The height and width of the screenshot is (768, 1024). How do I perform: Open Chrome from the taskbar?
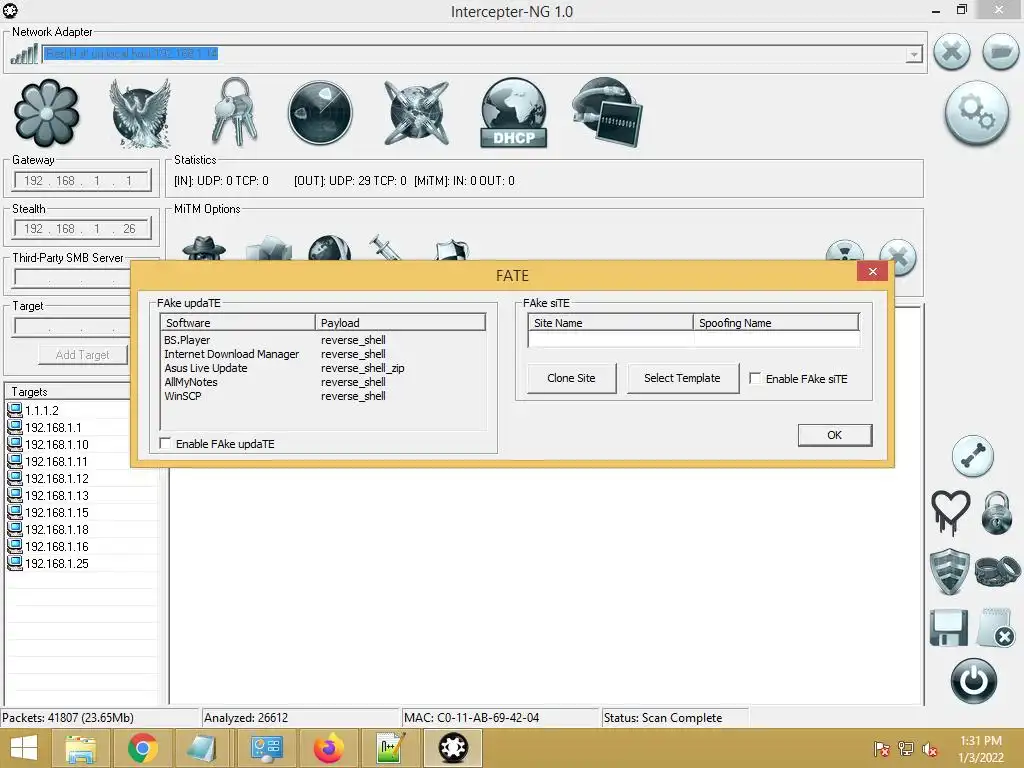[142, 748]
